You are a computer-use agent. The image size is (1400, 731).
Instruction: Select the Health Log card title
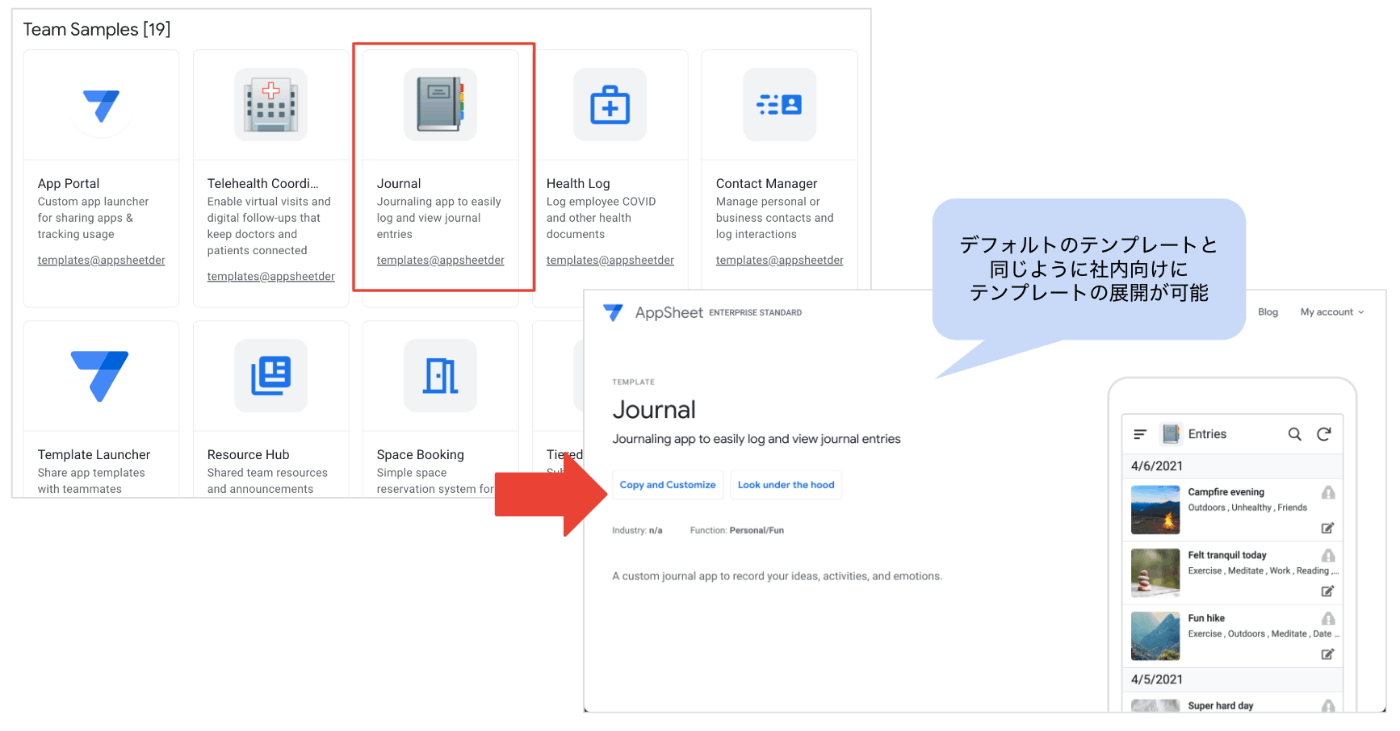tap(578, 183)
